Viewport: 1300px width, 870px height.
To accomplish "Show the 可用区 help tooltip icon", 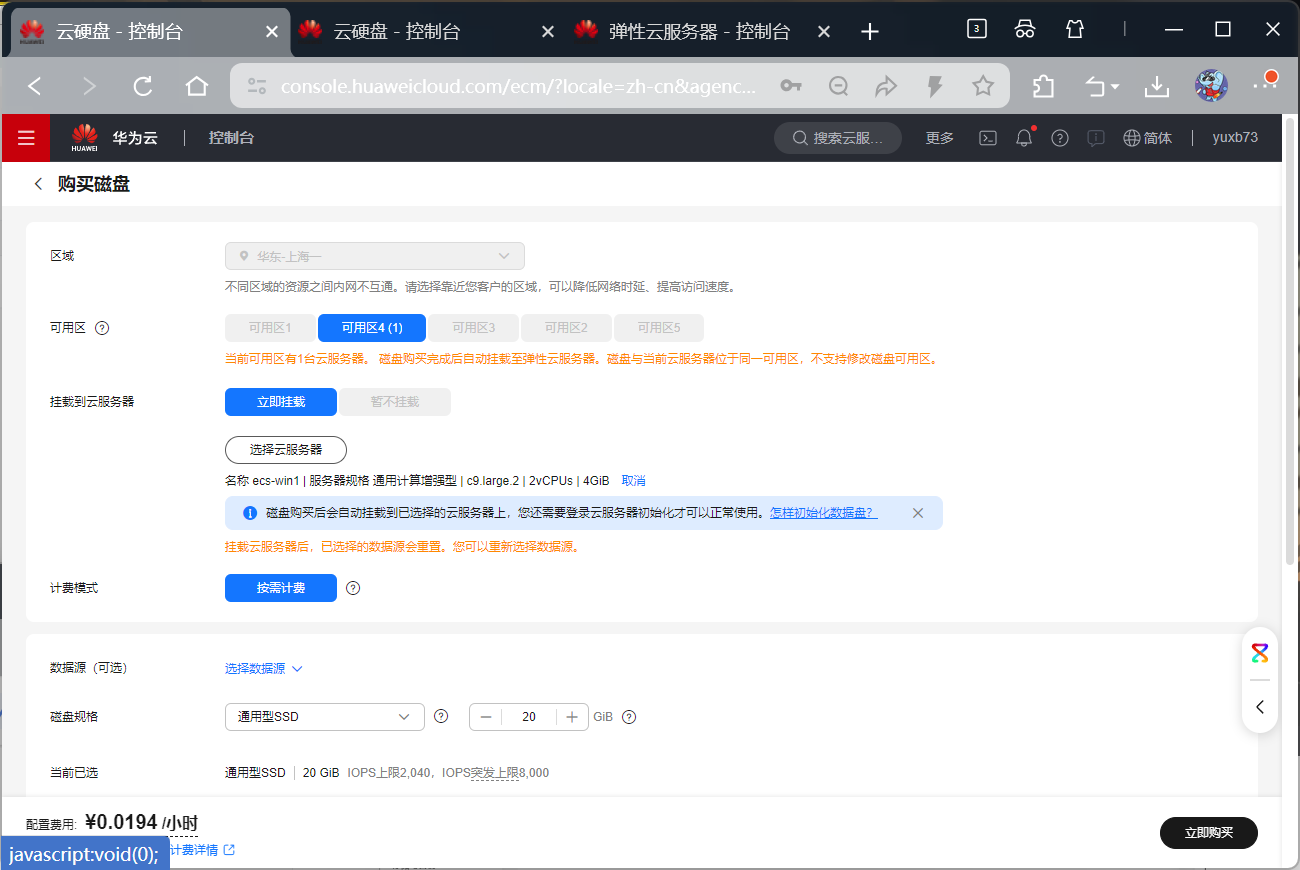I will 102,328.
